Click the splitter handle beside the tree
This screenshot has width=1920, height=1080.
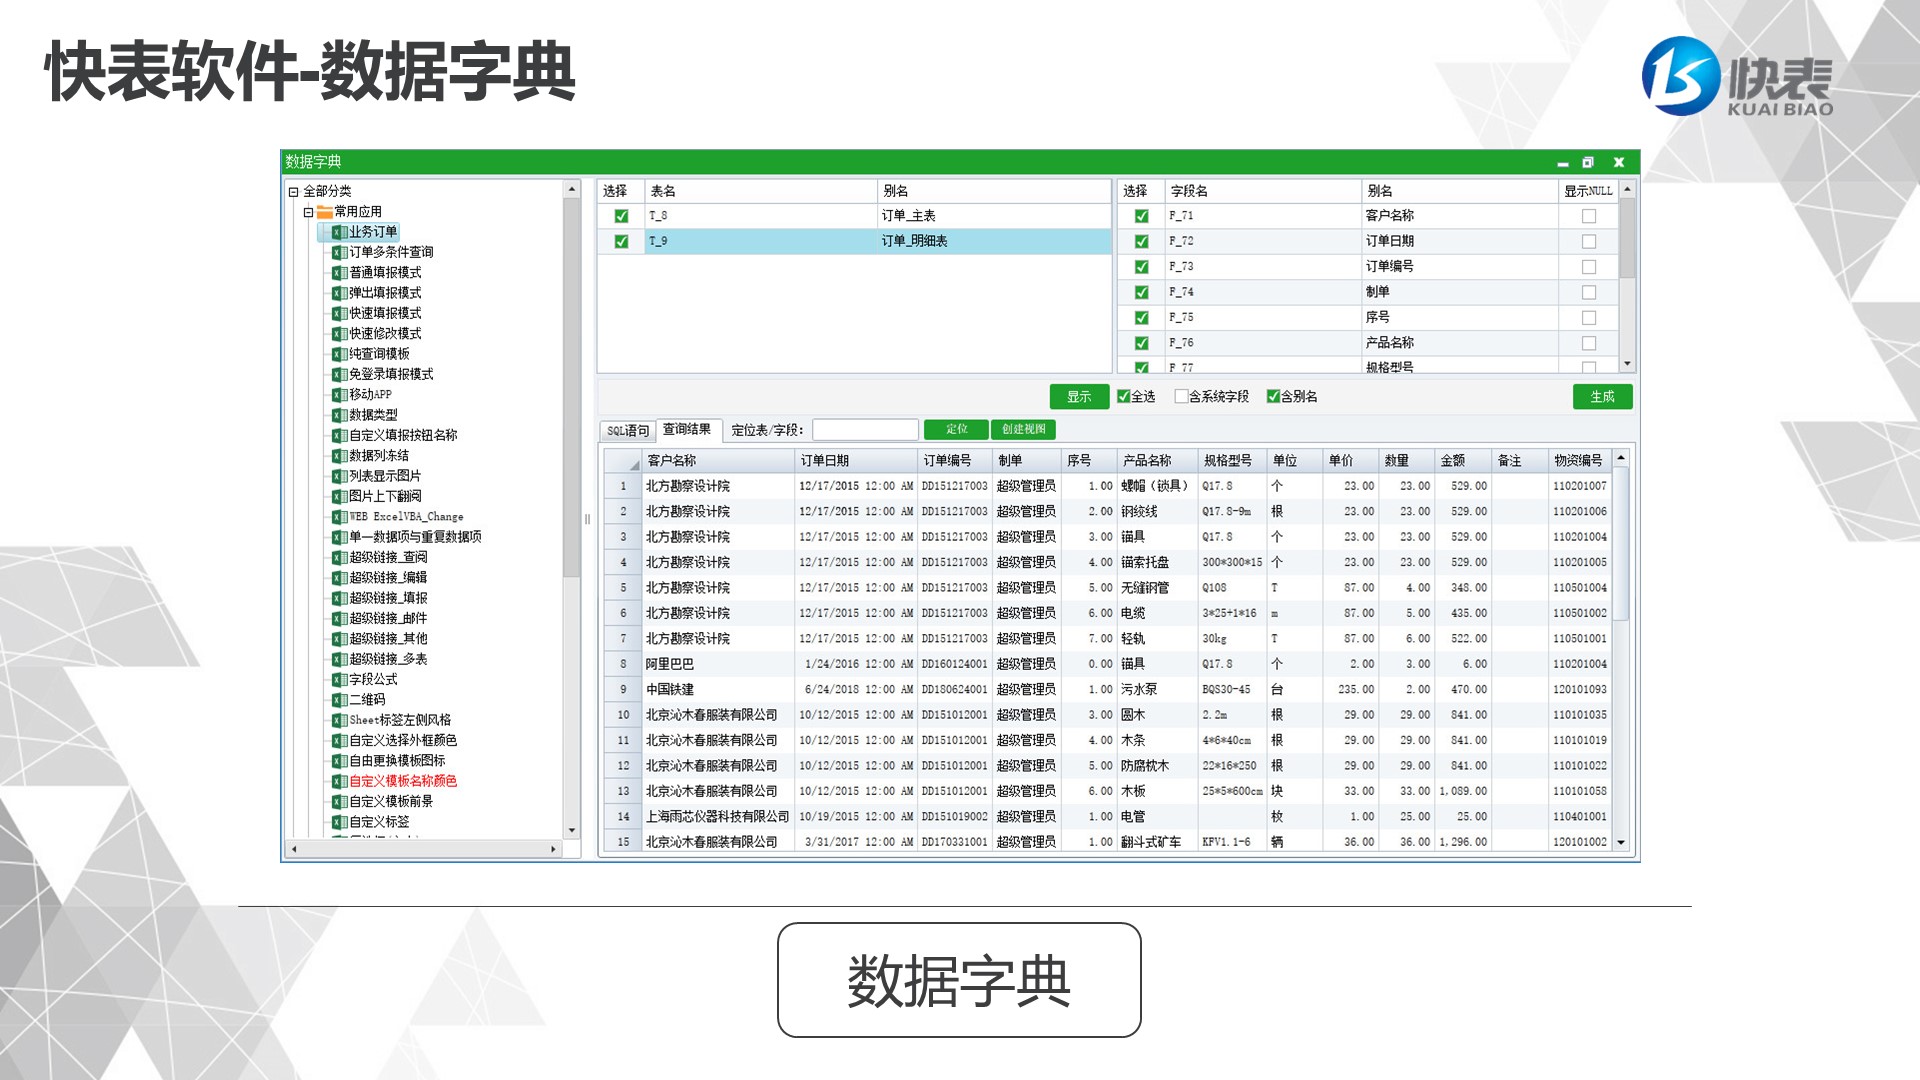(587, 519)
